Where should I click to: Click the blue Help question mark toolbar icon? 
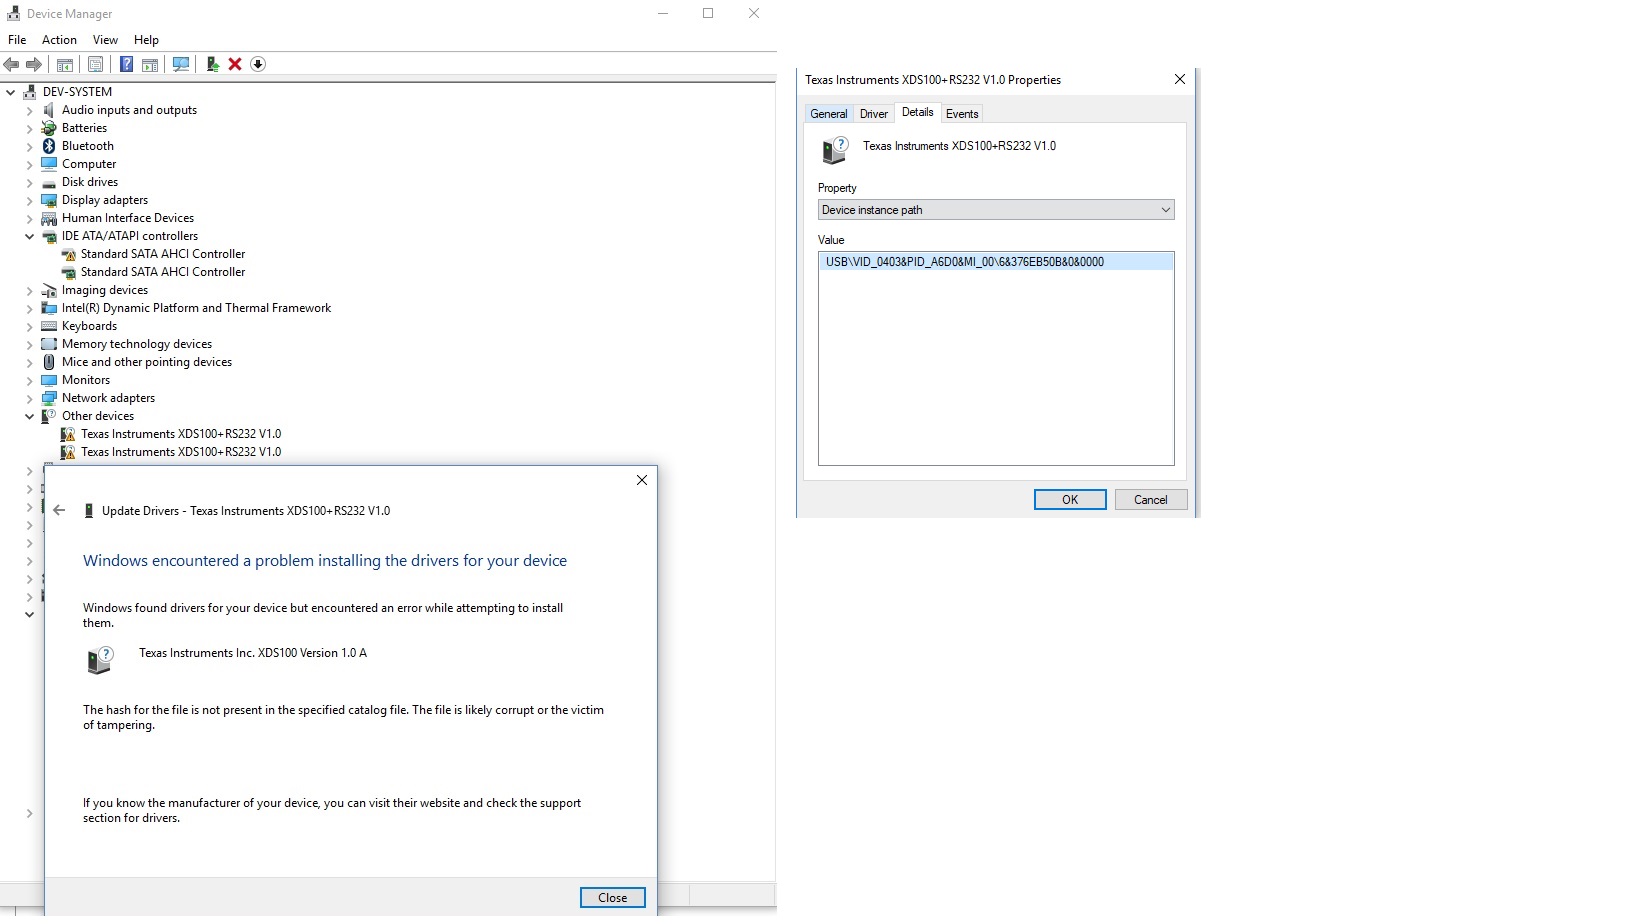(126, 64)
